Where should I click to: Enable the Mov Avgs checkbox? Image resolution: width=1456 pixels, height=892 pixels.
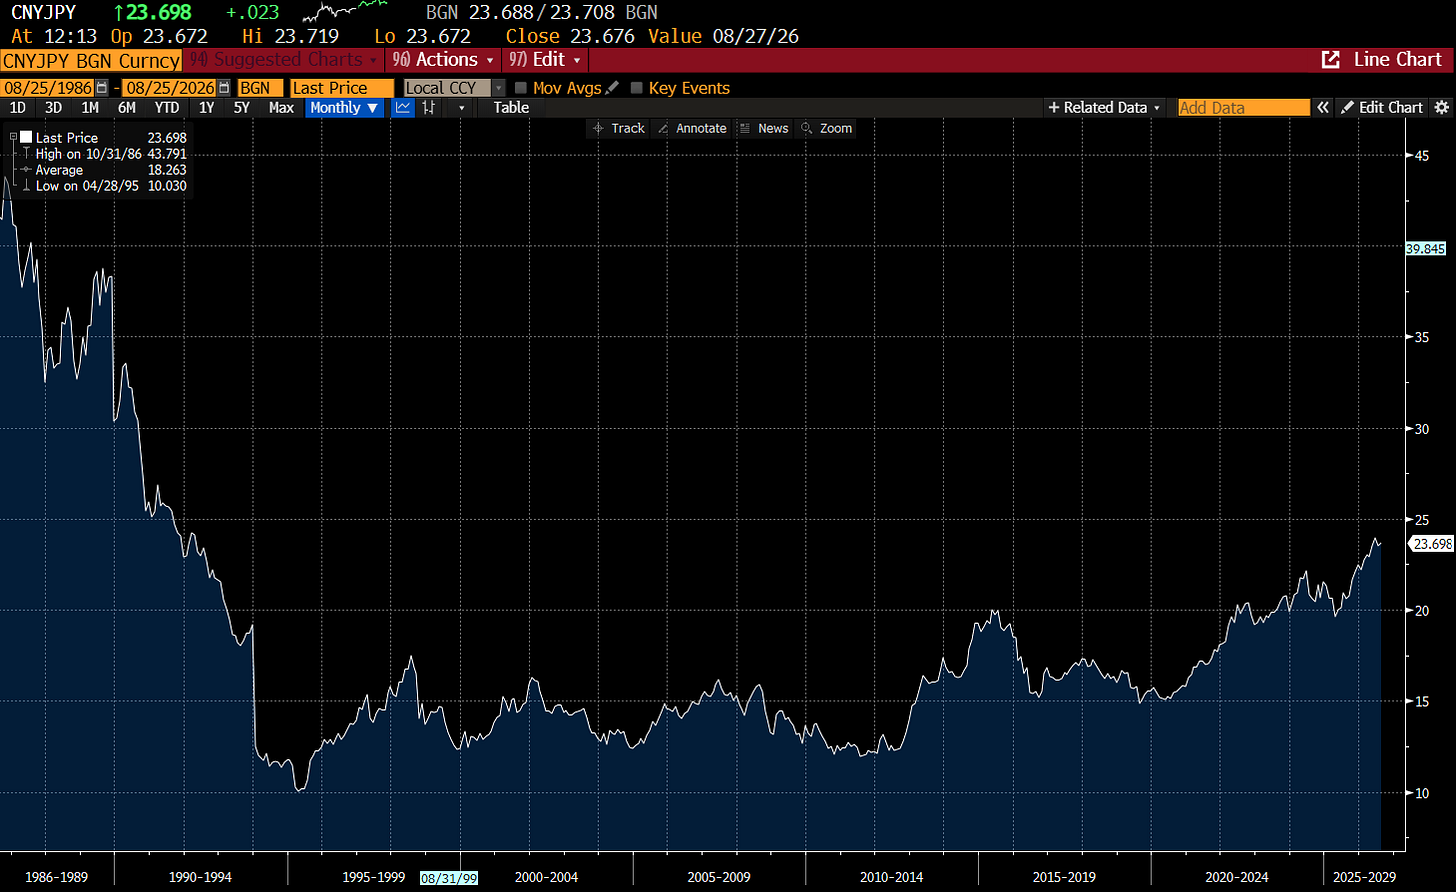(521, 88)
